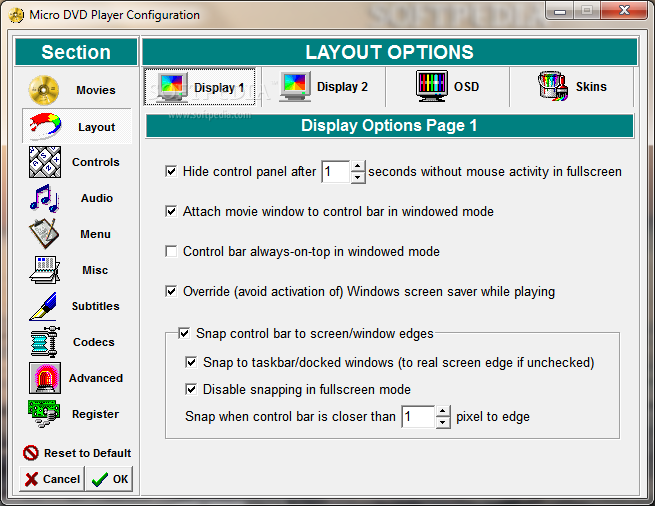Click the OSD color bars monitor icon
The width and height of the screenshot is (655, 506).
tap(432, 86)
